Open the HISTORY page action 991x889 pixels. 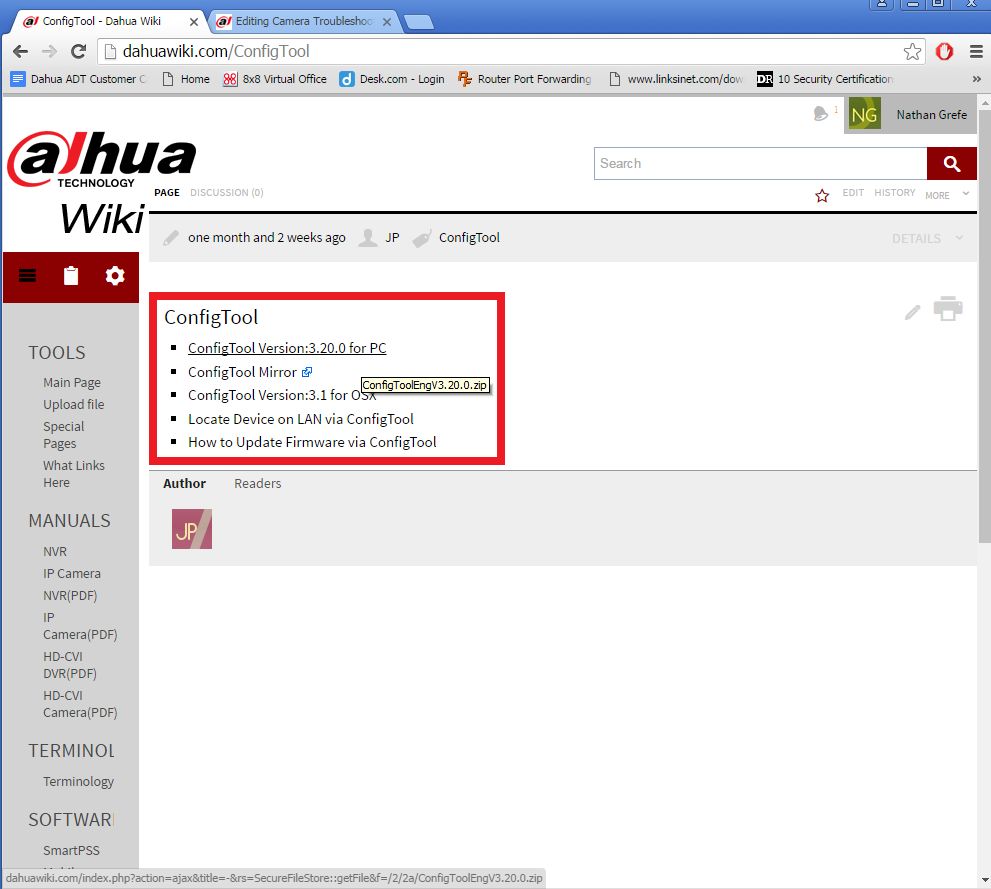(x=894, y=193)
